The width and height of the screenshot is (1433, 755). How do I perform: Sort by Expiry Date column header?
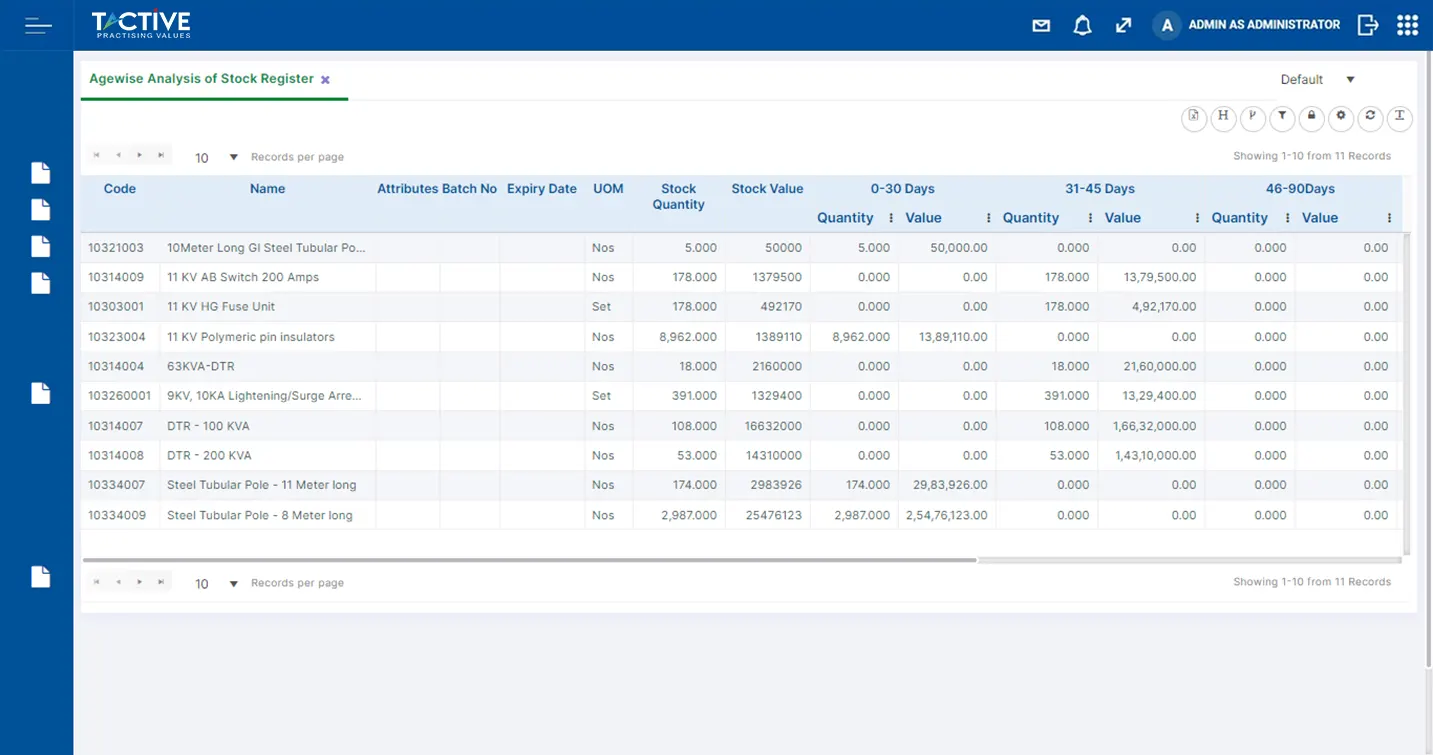click(542, 189)
